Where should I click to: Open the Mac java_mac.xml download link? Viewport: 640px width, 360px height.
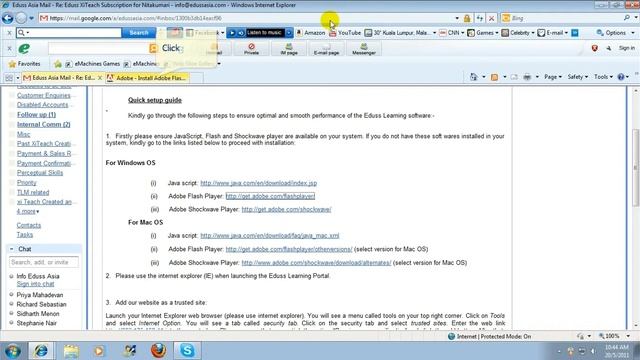point(269,236)
